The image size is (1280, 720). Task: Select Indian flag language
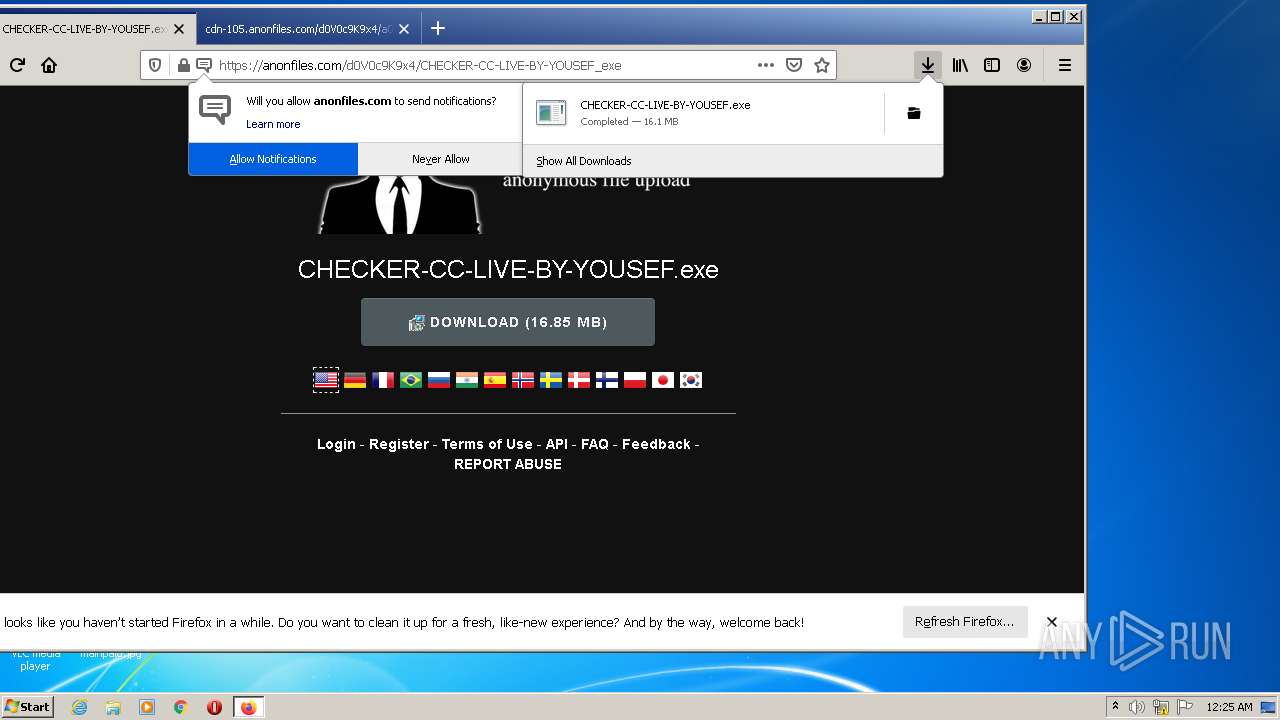coord(467,380)
